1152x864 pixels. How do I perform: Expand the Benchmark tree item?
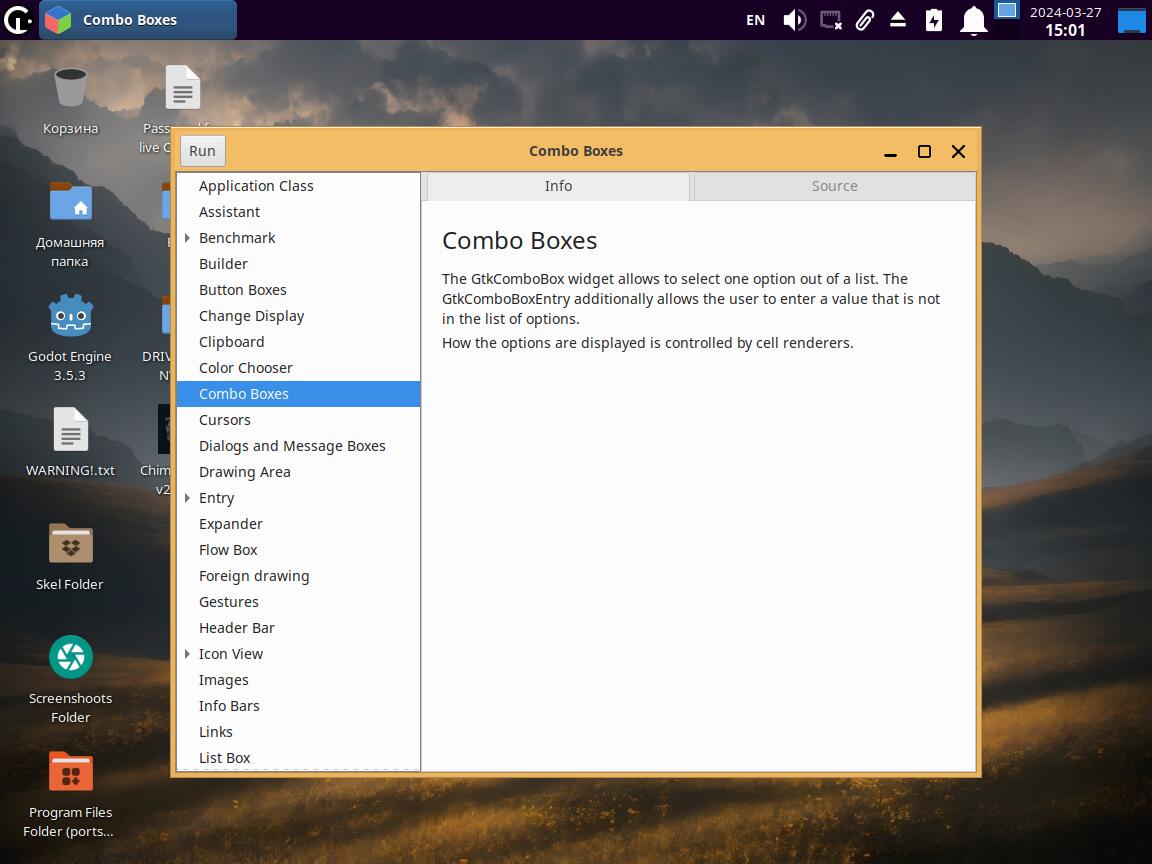coord(187,238)
